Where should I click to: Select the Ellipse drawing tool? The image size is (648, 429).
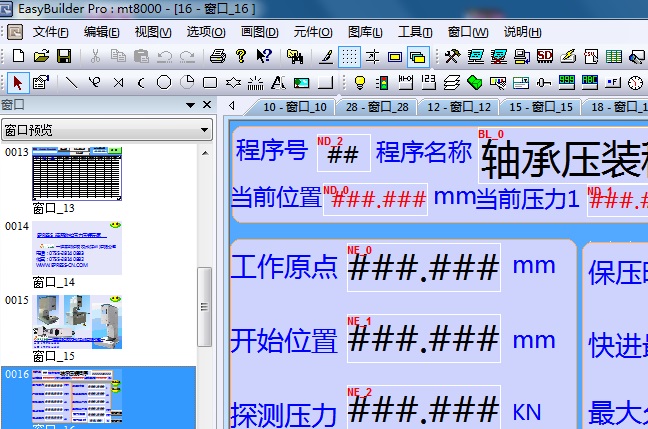click(163, 82)
